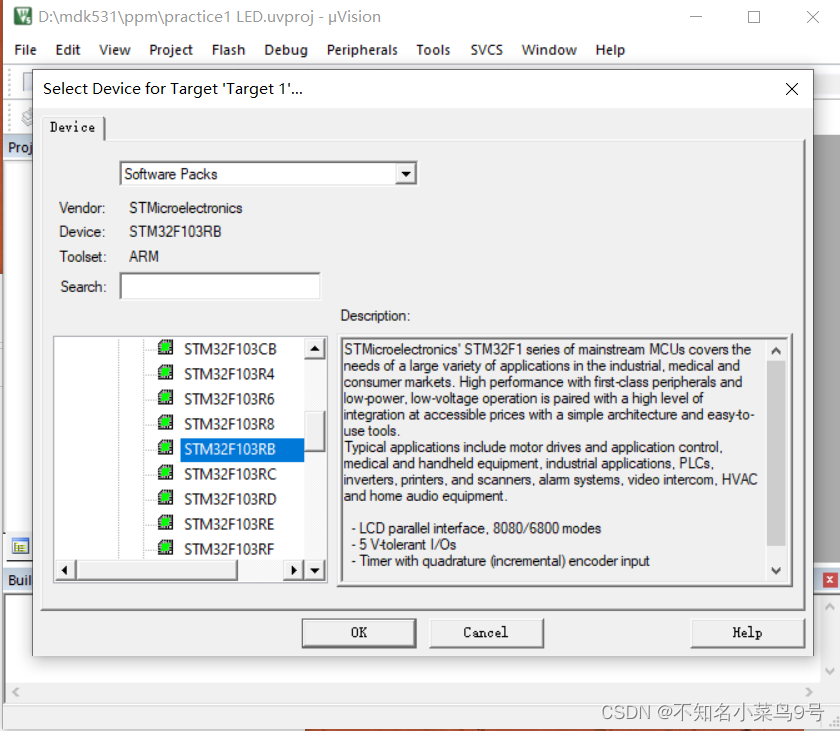Click the device list vertical scrollbar thumb
This screenshot has height=731, width=840.
(315, 431)
